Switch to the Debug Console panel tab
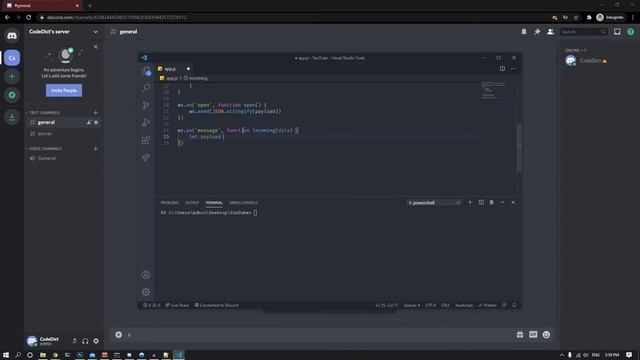640x360 pixels. (243, 203)
